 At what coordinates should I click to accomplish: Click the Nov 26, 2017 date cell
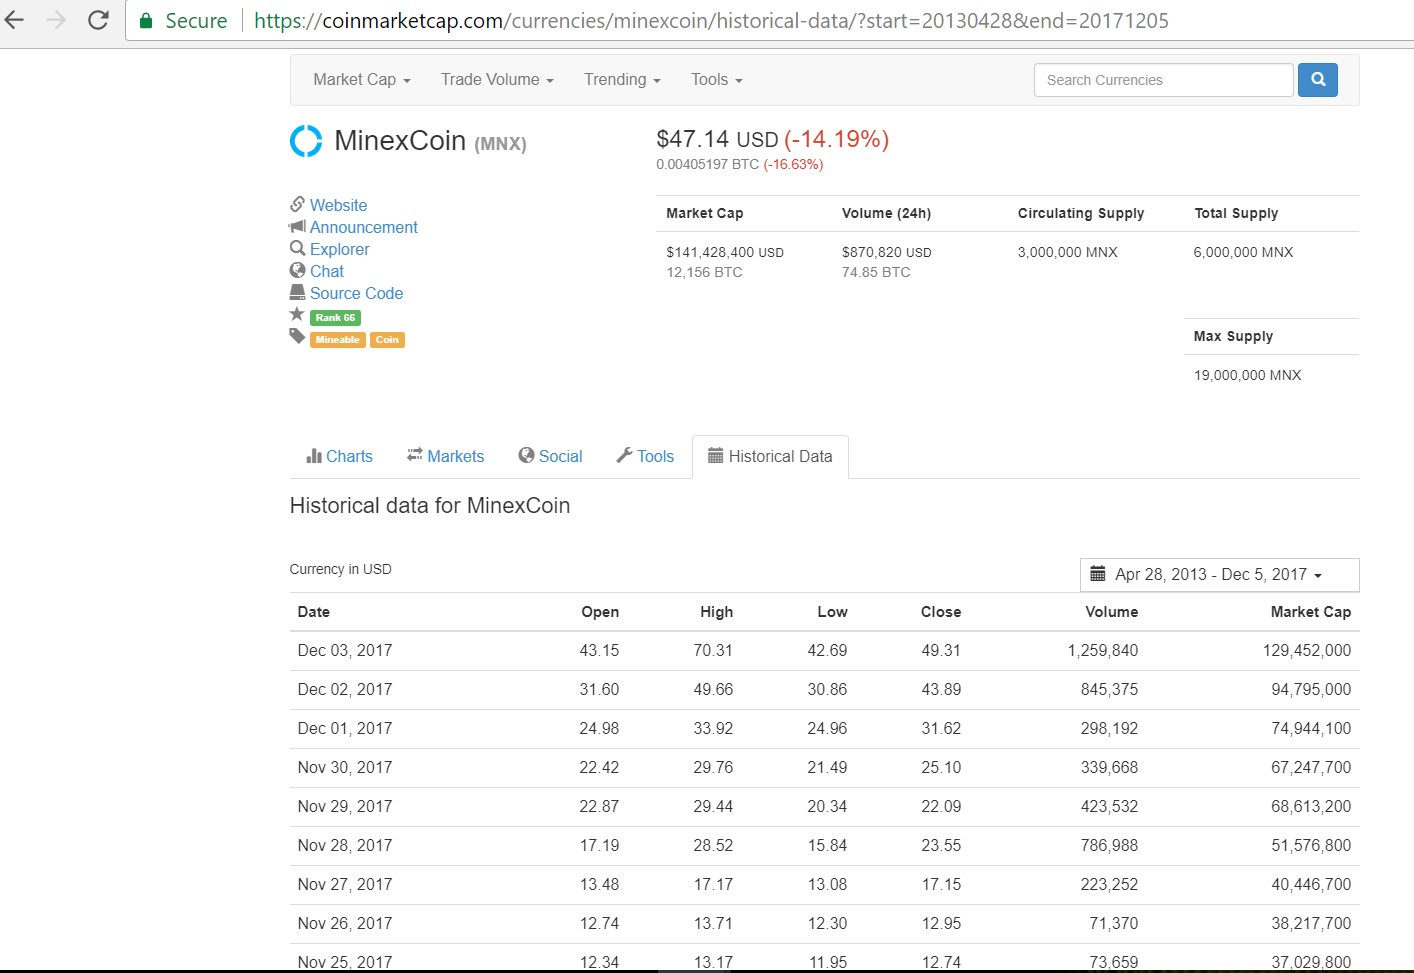point(345,923)
